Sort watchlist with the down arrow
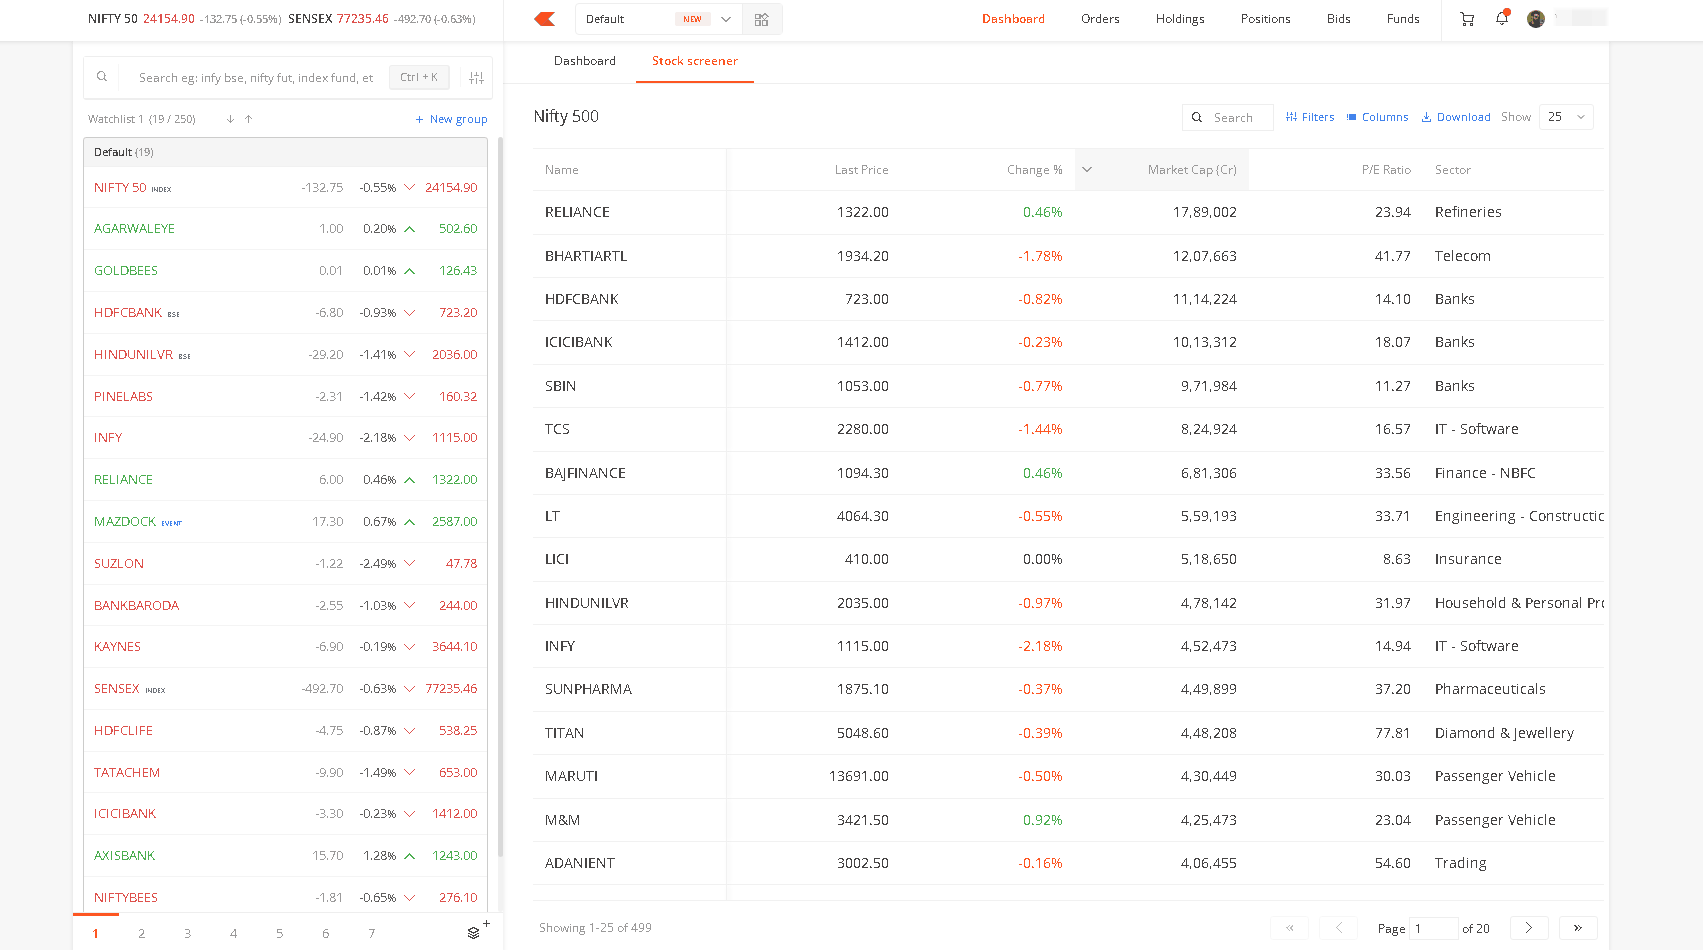The height and width of the screenshot is (950, 1703). click(x=230, y=119)
